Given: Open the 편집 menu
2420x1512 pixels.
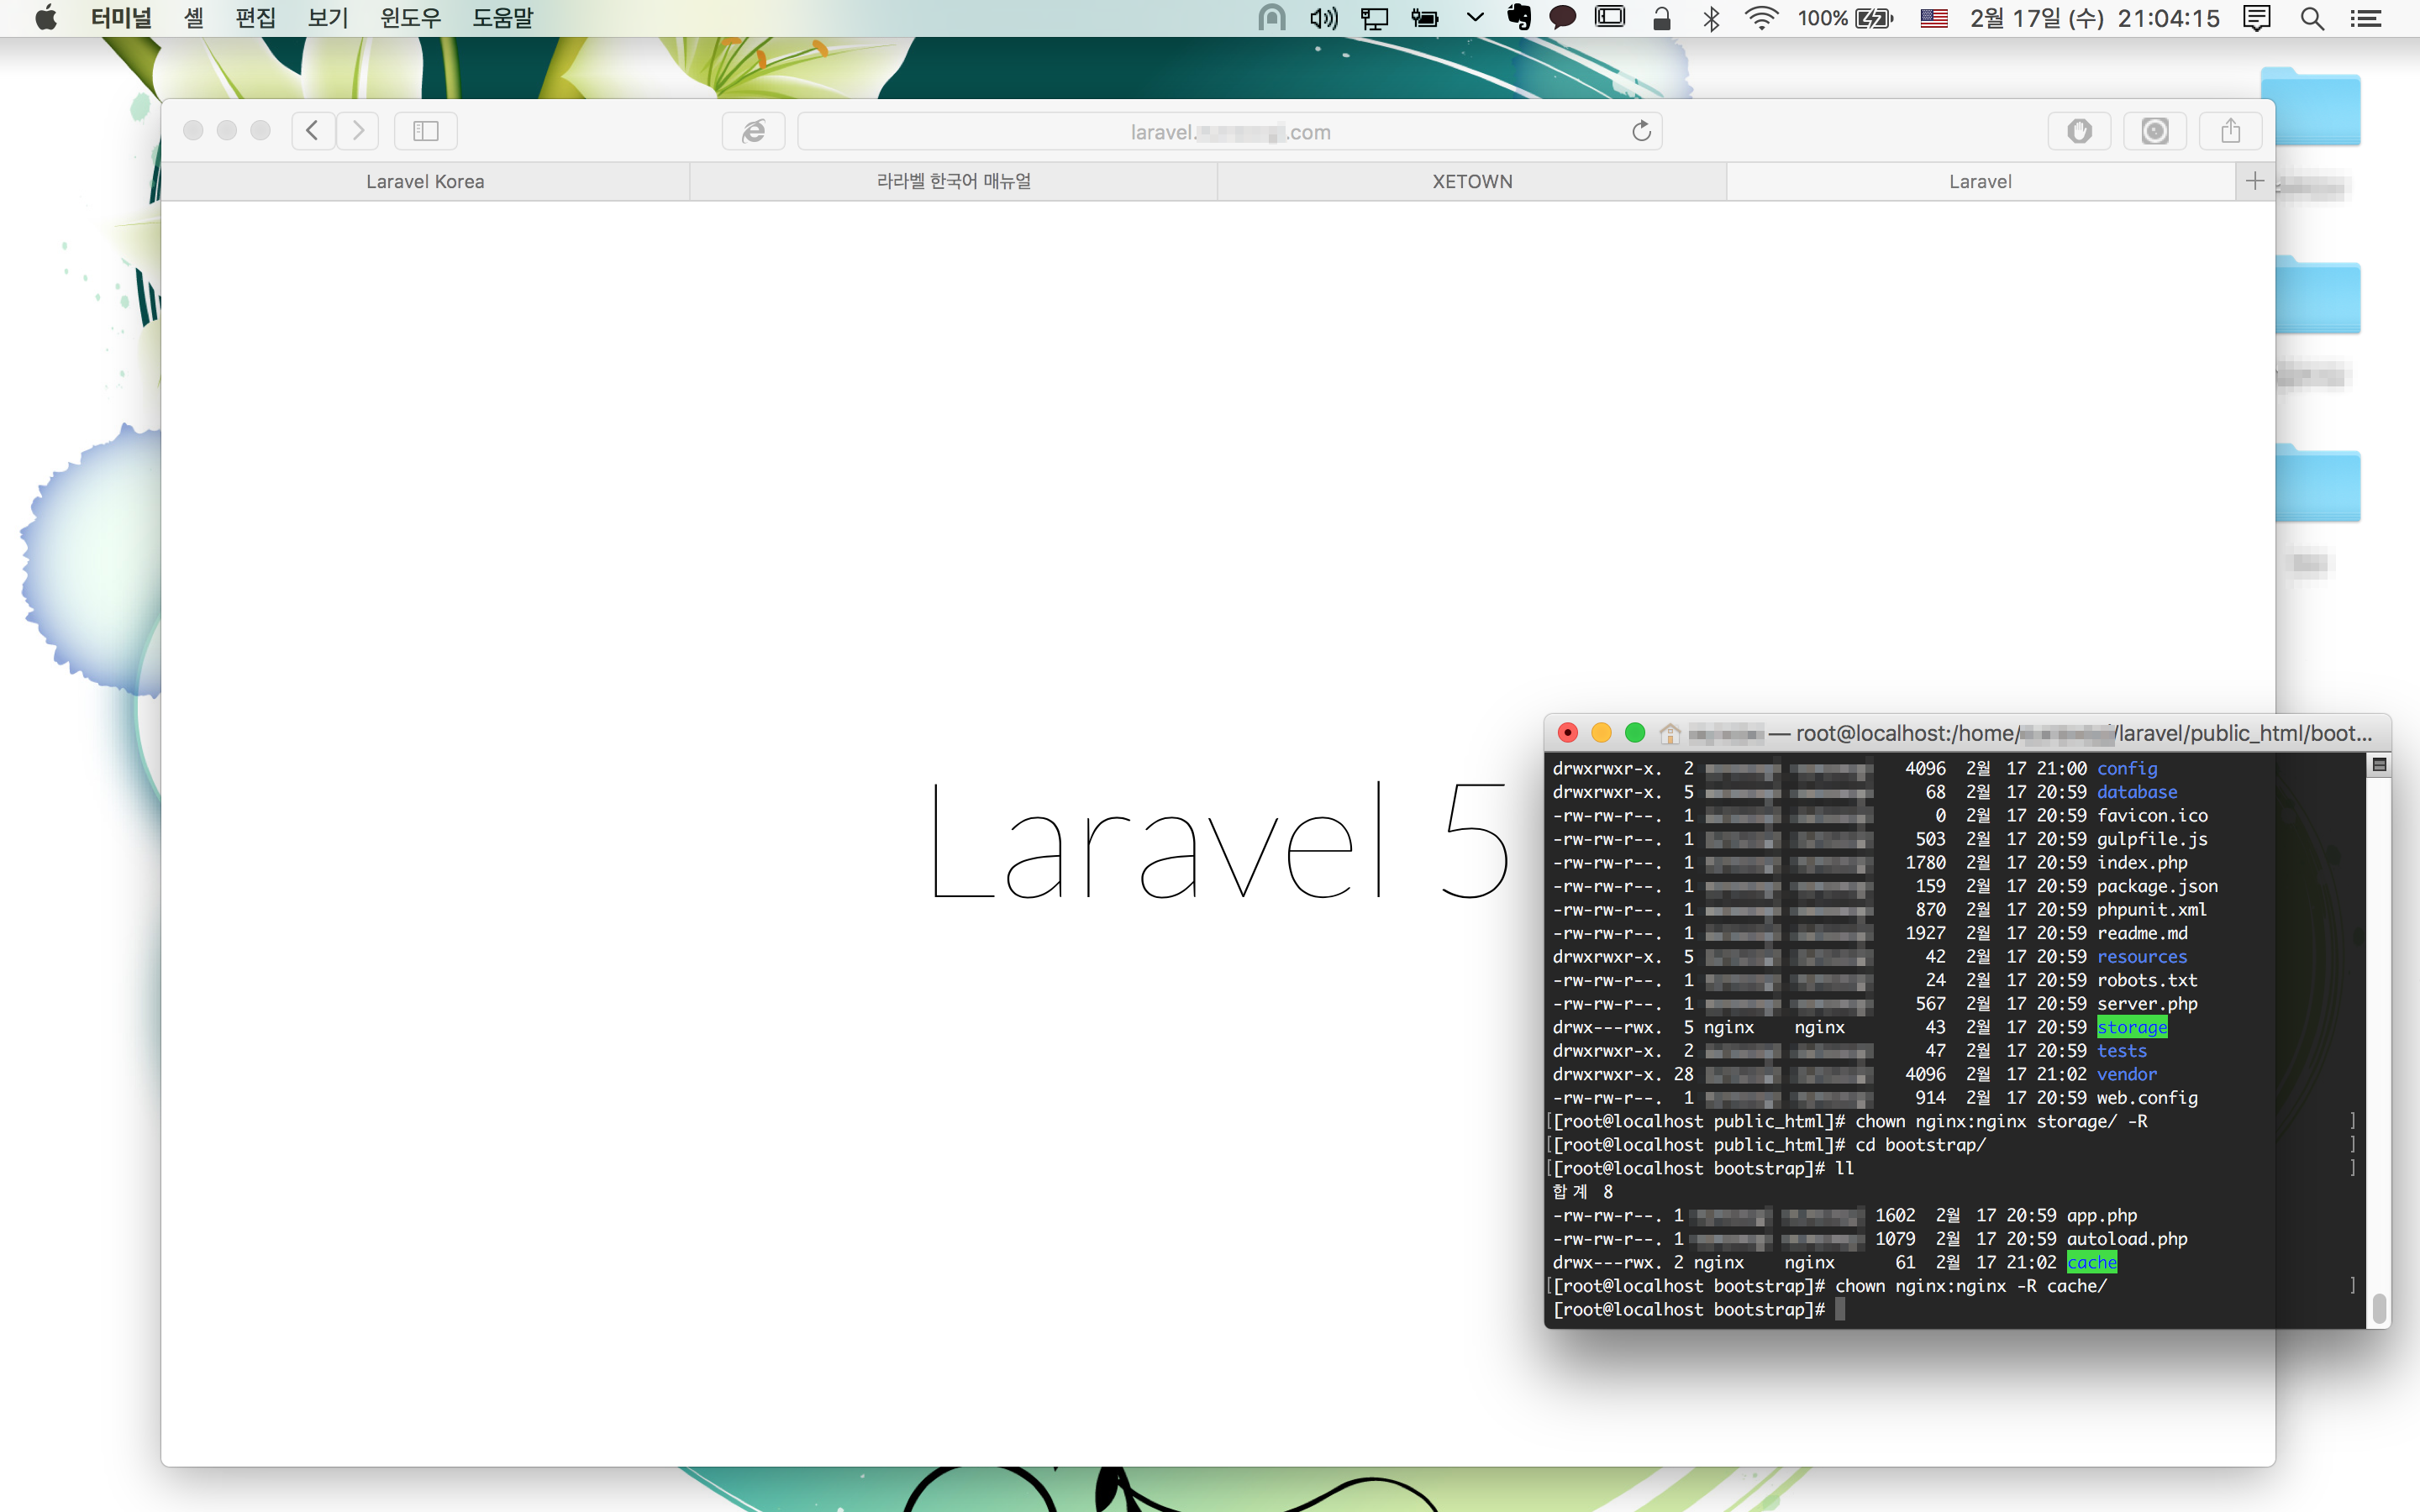Looking at the screenshot, I should click(256, 18).
